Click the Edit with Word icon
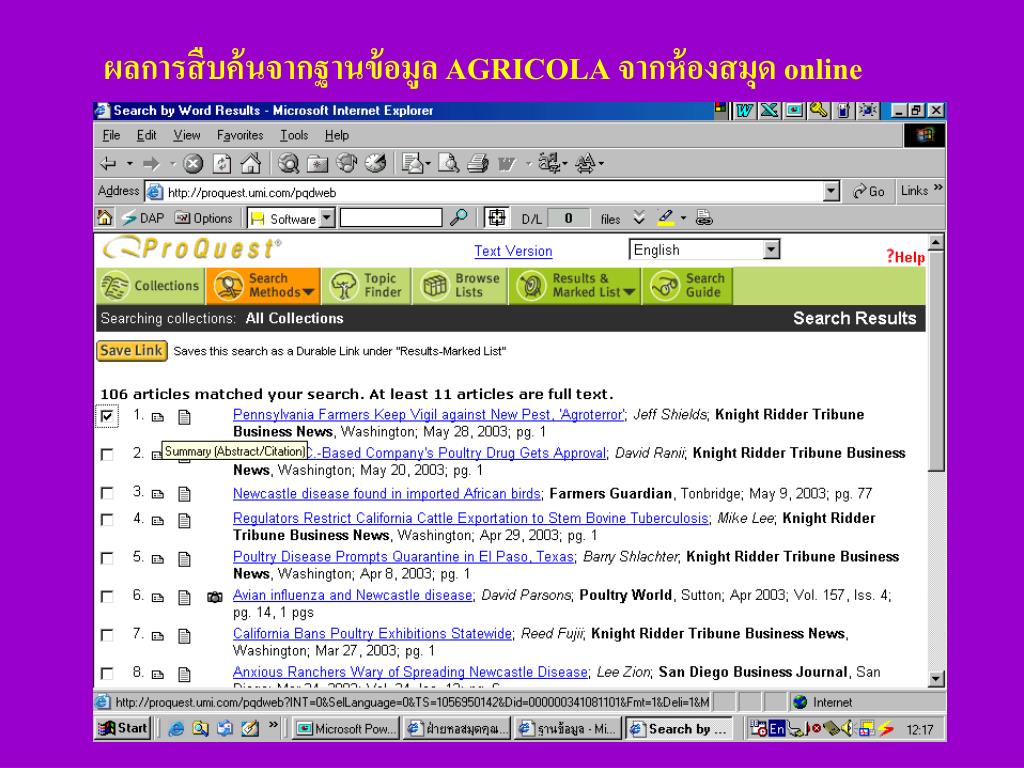Screen dimensions: 1024x768 (507, 164)
